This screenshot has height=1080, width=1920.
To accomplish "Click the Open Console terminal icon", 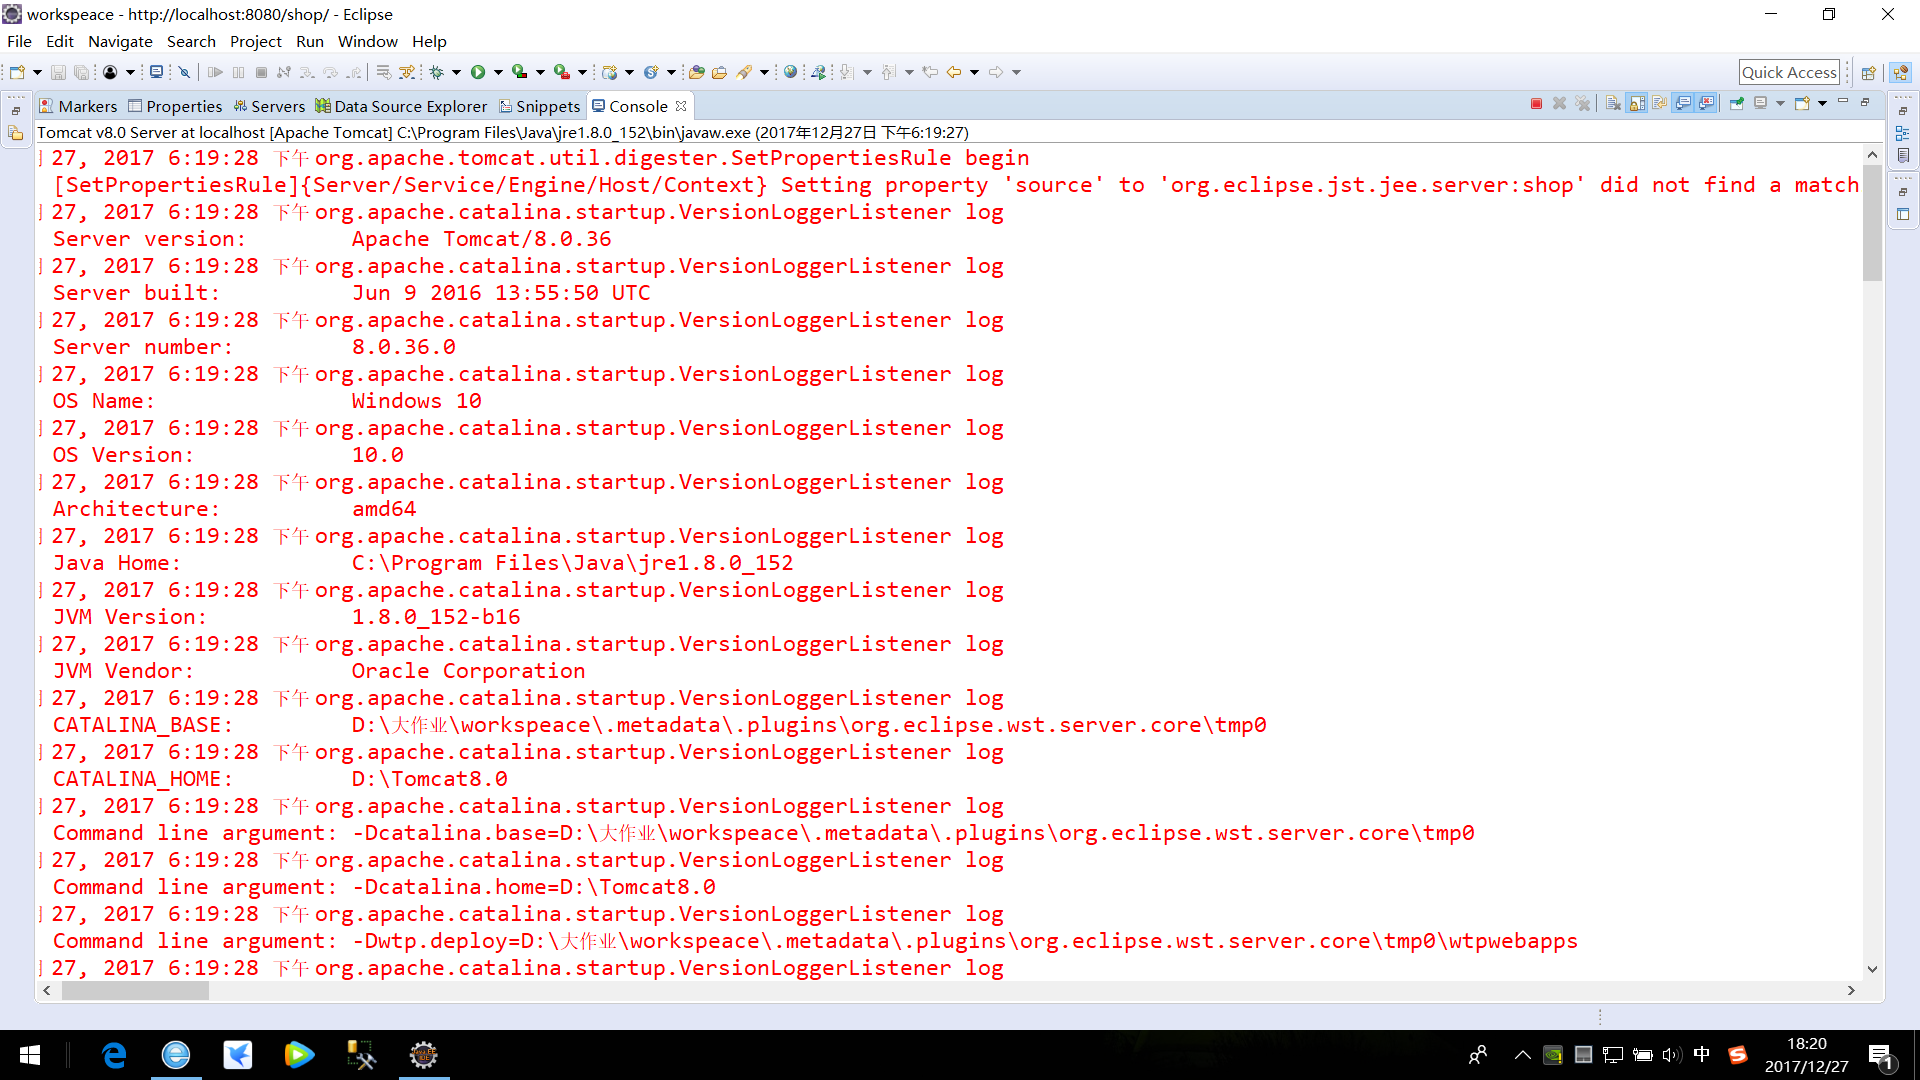I will (156, 72).
